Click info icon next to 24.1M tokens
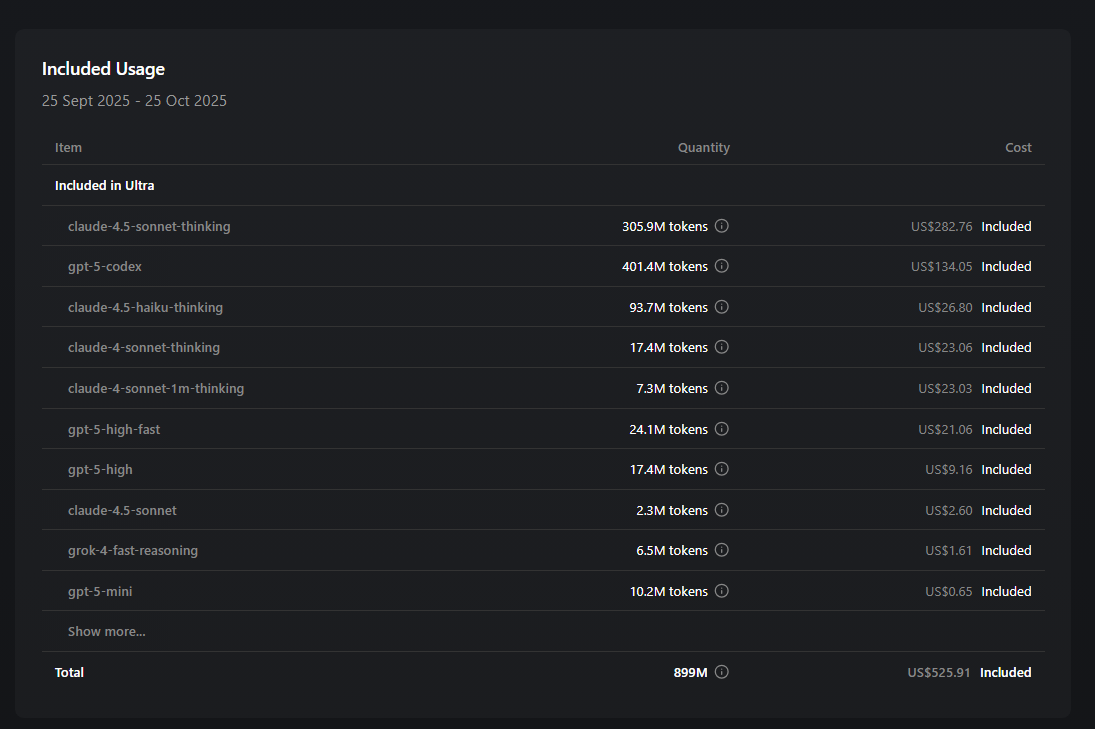1095x729 pixels. pos(722,429)
